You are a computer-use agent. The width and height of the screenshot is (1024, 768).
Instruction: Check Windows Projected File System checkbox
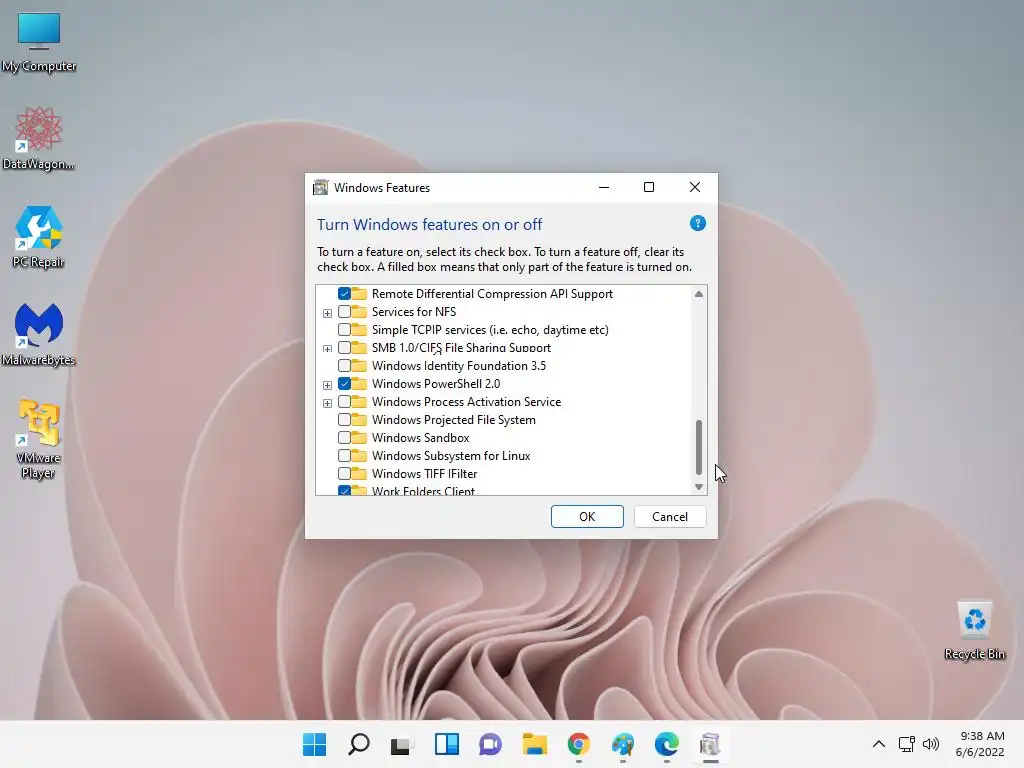tap(344, 419)
